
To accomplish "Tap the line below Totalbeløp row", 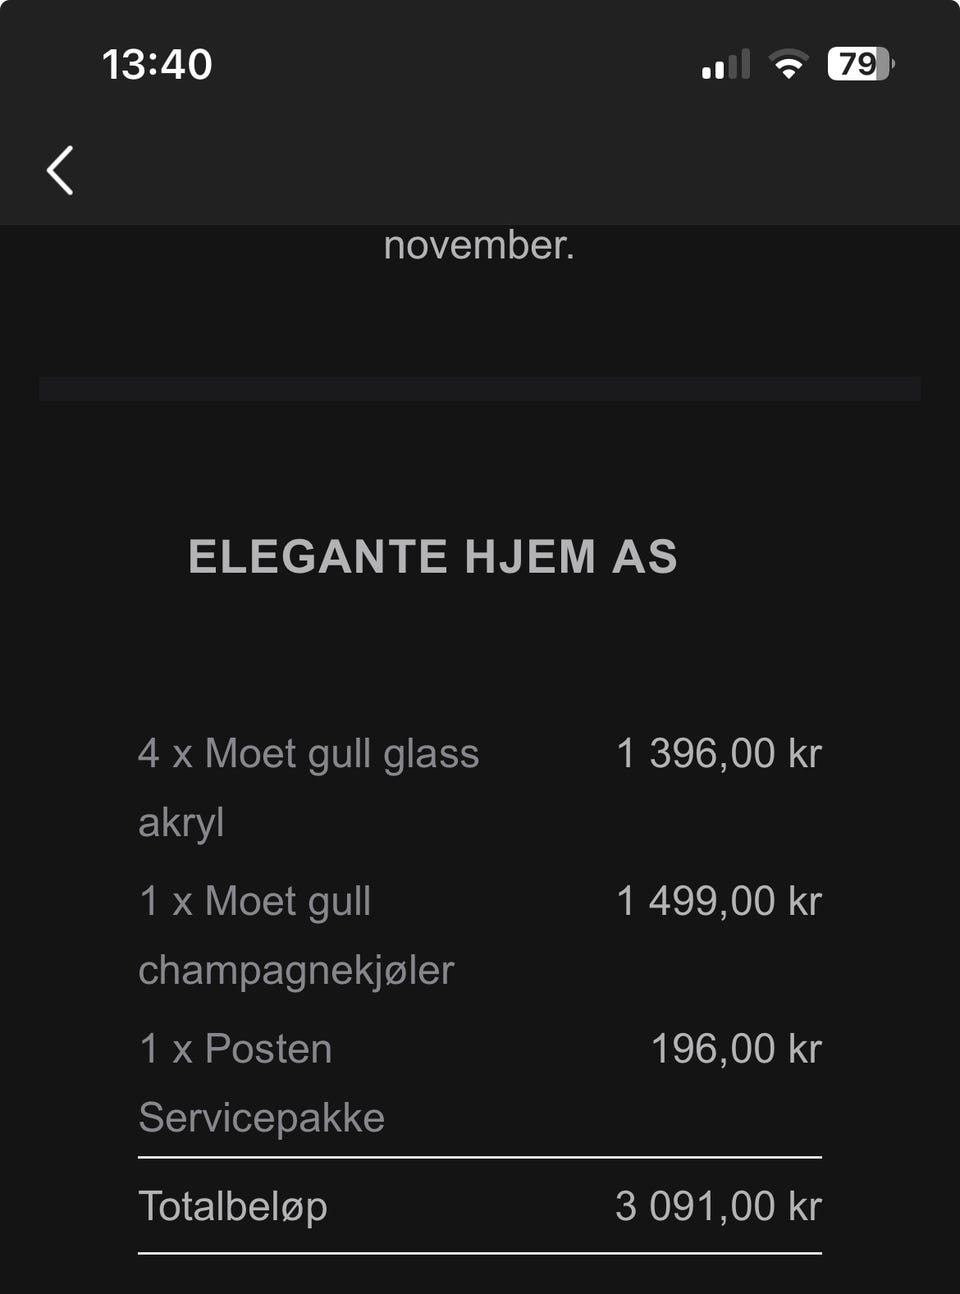I will (480, 1253).
